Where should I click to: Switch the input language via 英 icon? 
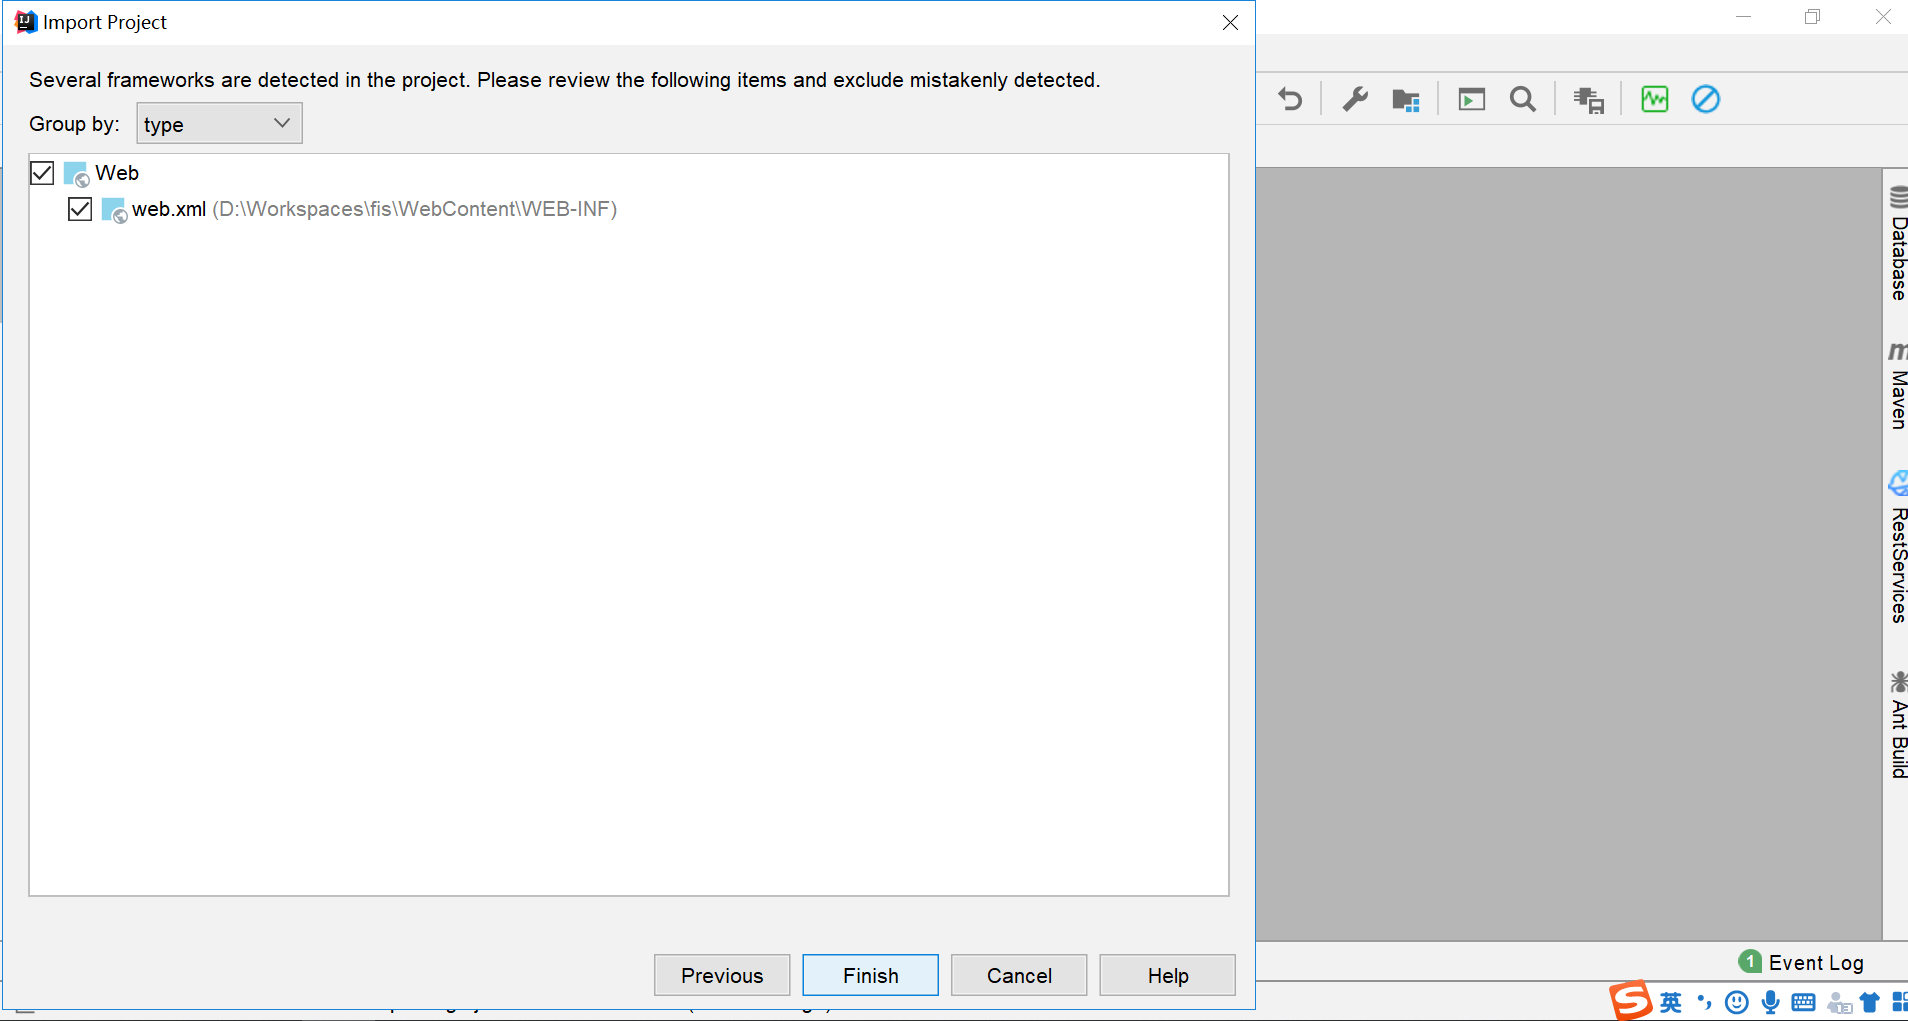coord(1671,1002)
